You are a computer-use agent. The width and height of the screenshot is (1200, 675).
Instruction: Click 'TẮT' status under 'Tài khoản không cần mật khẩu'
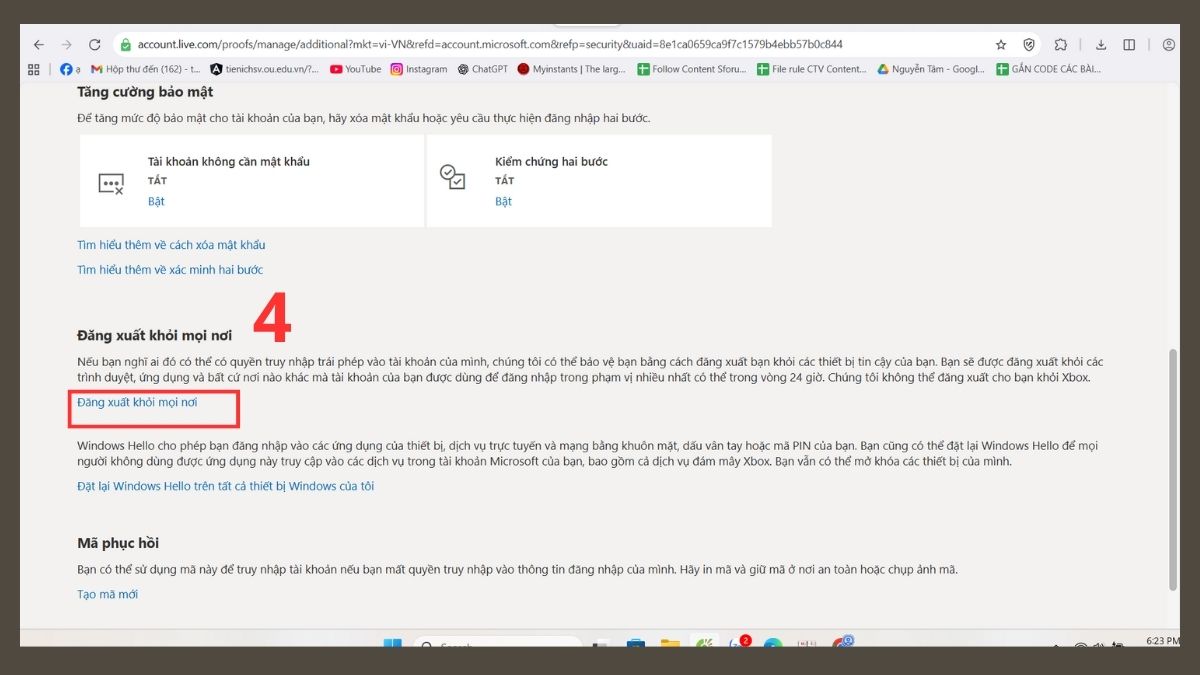tap(157, 181)
